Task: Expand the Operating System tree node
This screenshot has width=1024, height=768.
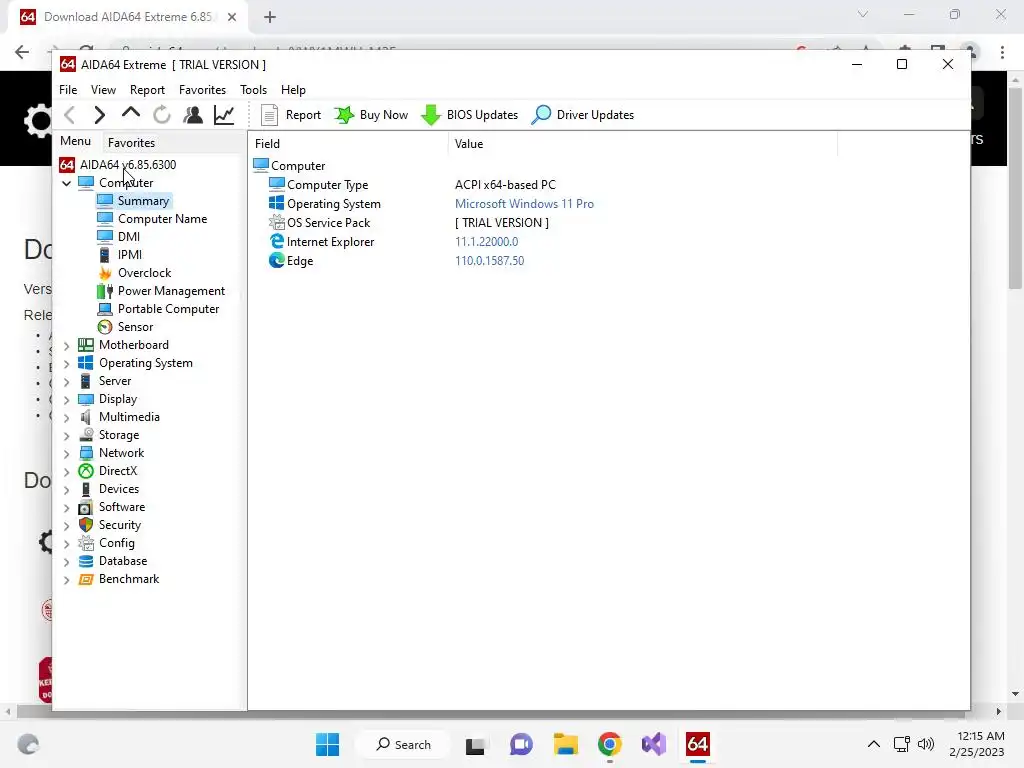Action: tap(67, 363)
